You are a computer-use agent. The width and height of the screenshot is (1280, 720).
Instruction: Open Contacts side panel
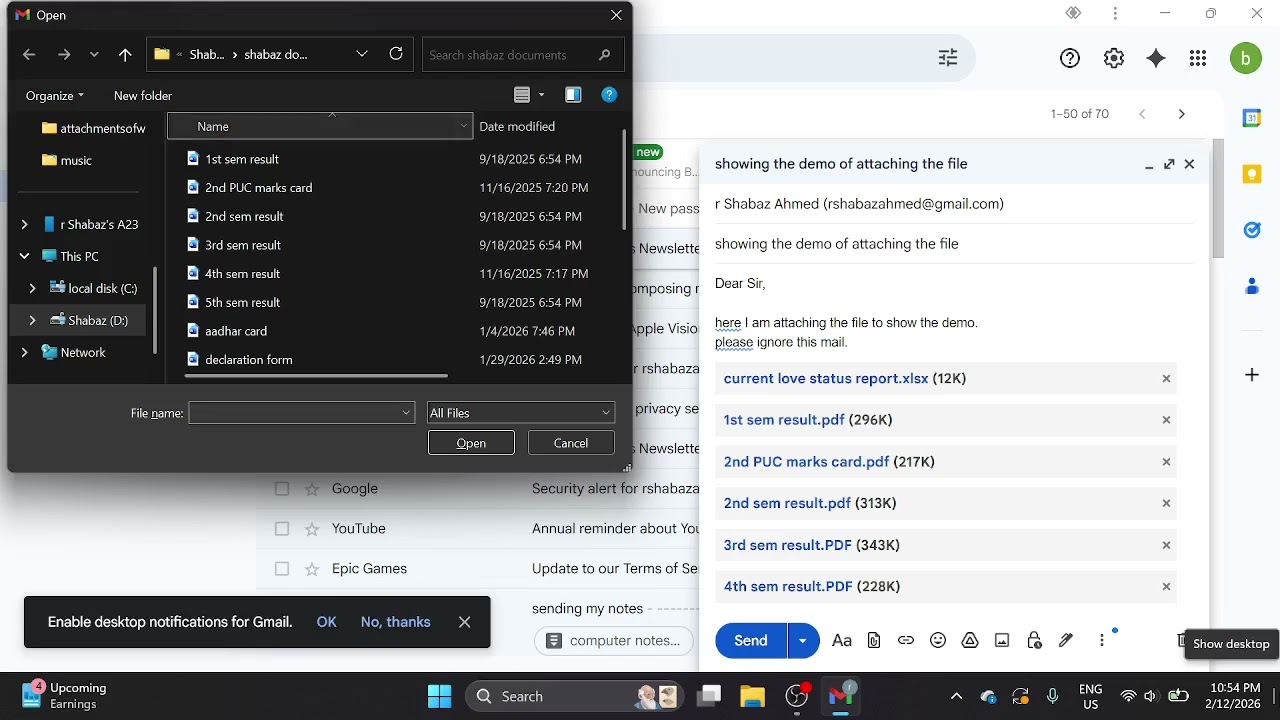click(x=1251, y=287)
